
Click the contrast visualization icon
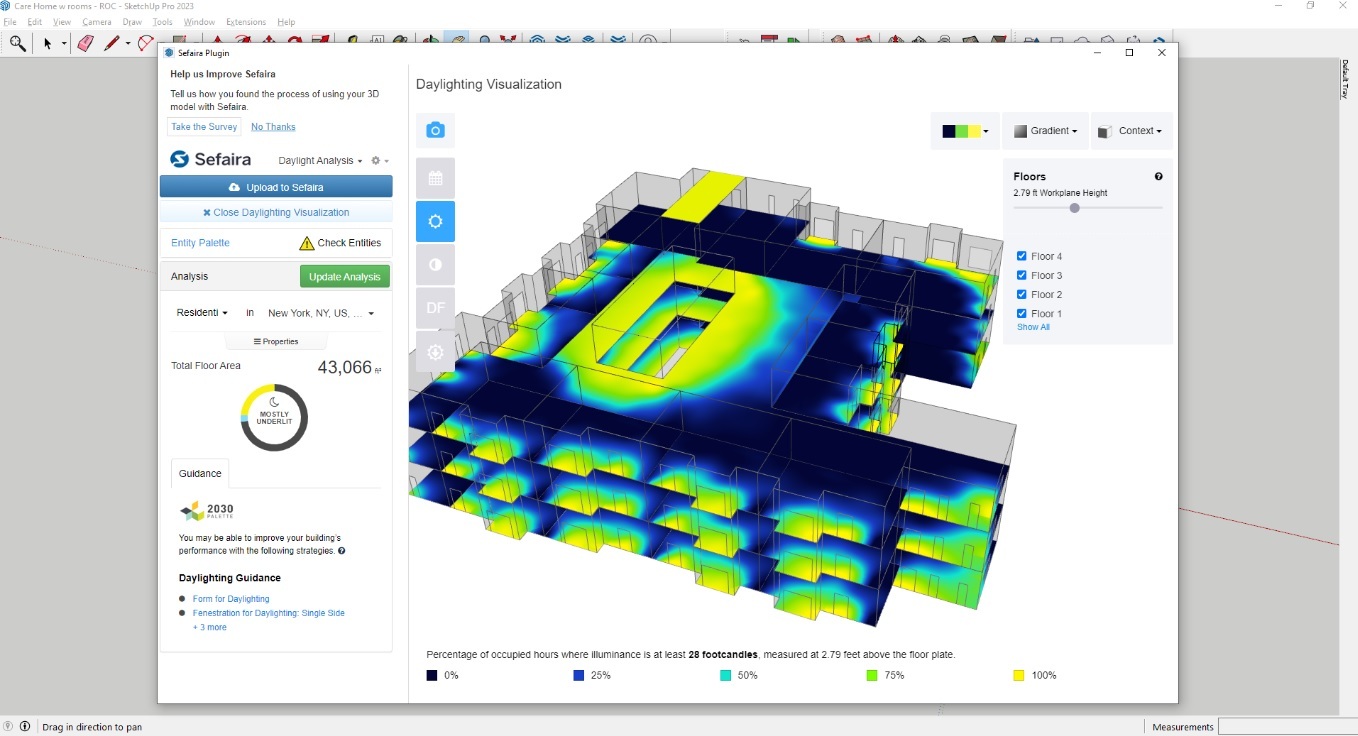(x=435, y=264)
